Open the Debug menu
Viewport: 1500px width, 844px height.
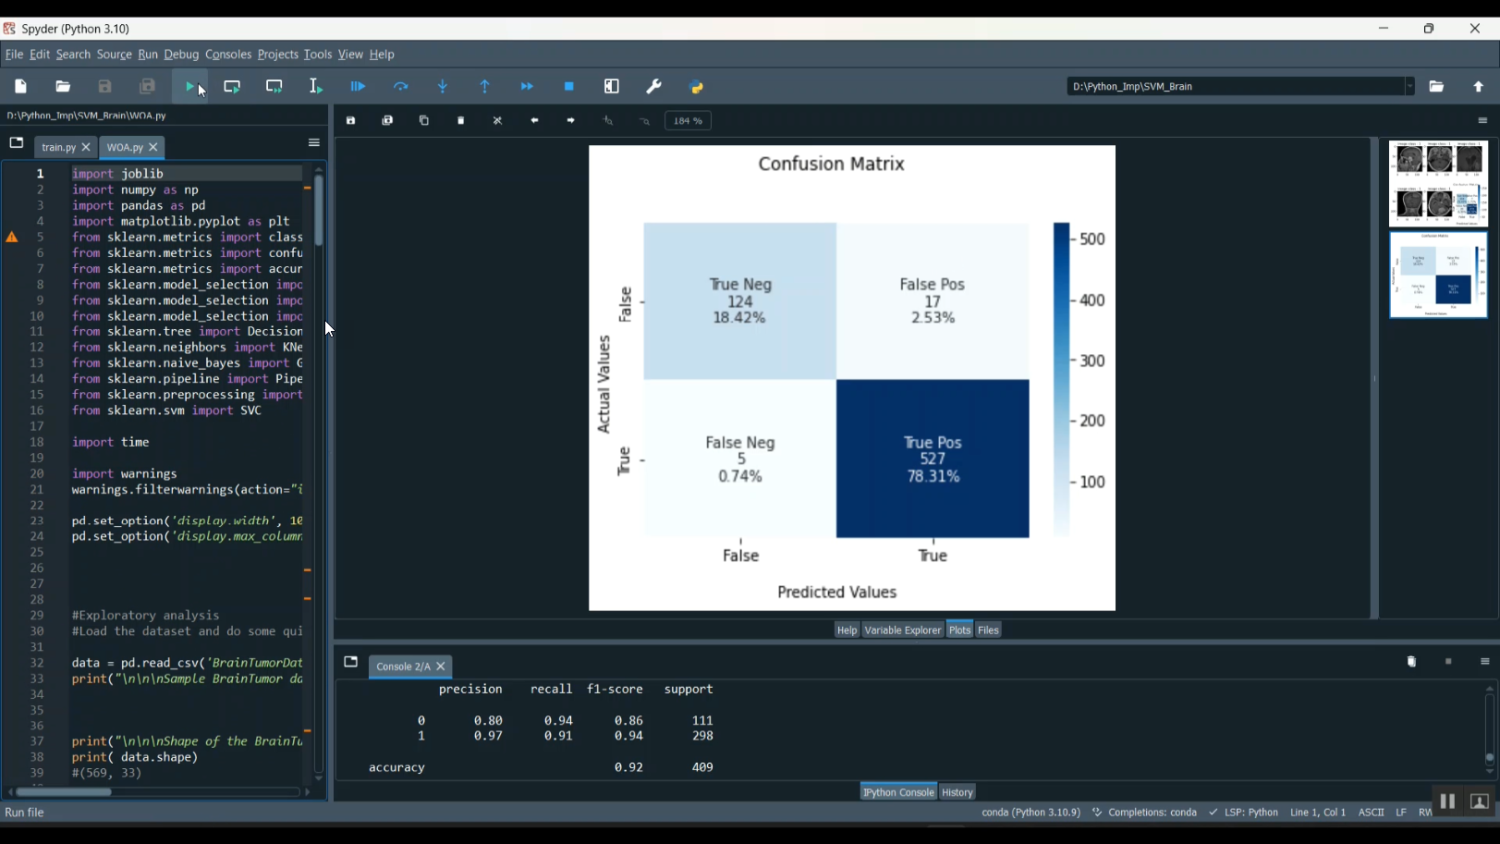pyautogui.click(x=181, y=55)
